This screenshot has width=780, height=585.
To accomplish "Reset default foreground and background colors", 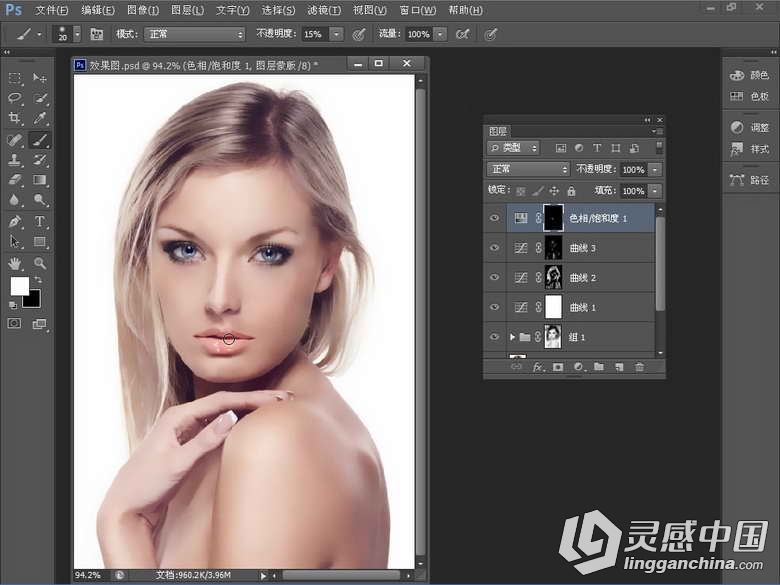I will pyautogui.click(x=13, y=304).
